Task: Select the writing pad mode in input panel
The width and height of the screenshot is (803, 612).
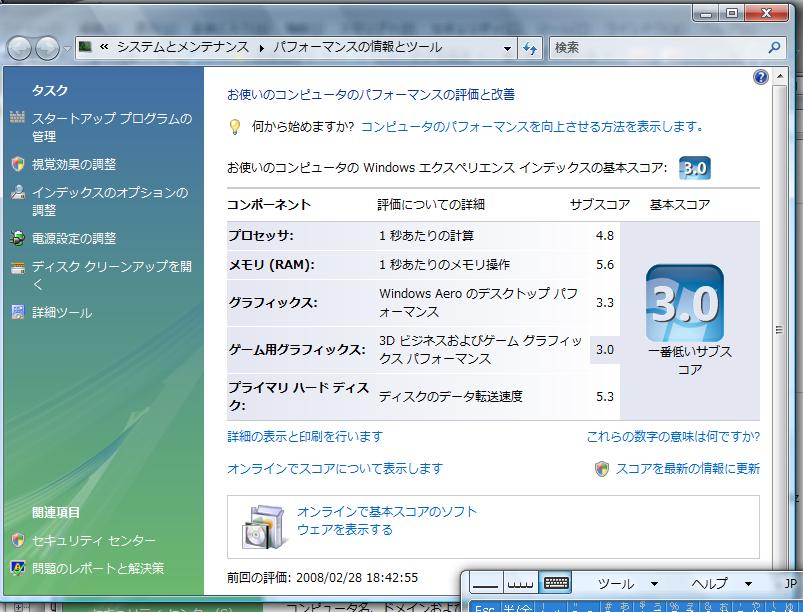Action: pyautogui.click(x=485, y=584)
